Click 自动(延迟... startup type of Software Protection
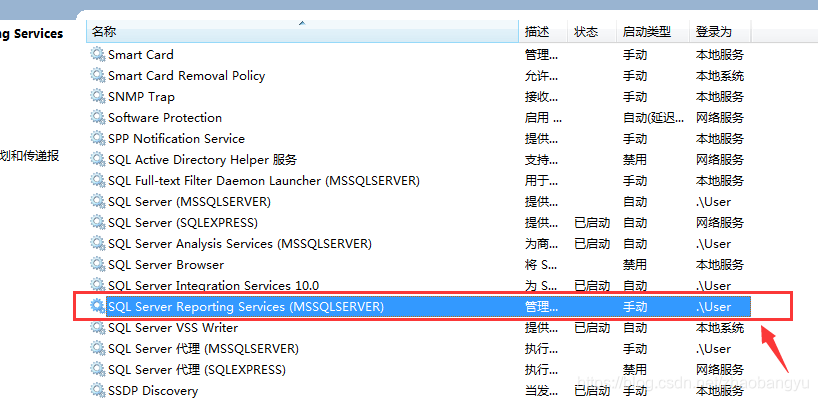This screenshot has width=818, height=401. [653, 118]
